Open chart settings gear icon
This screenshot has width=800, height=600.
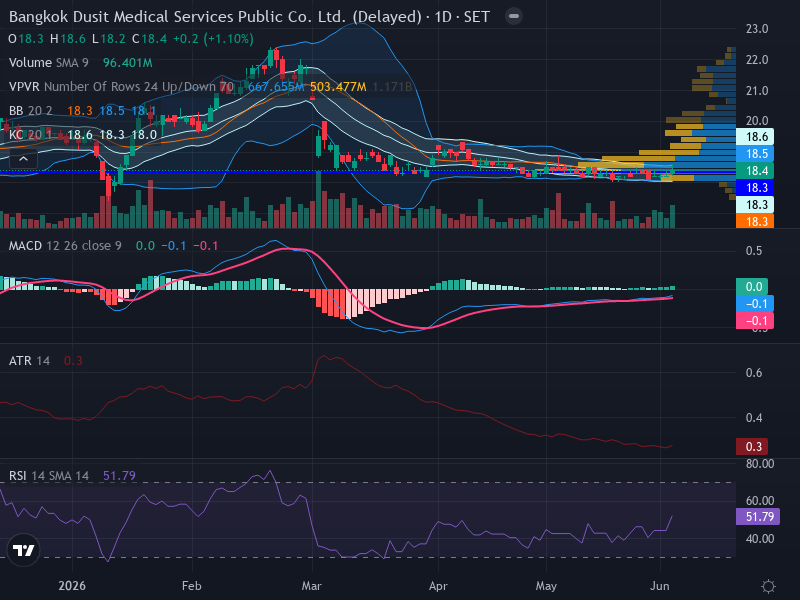click(x=768, y=586)
